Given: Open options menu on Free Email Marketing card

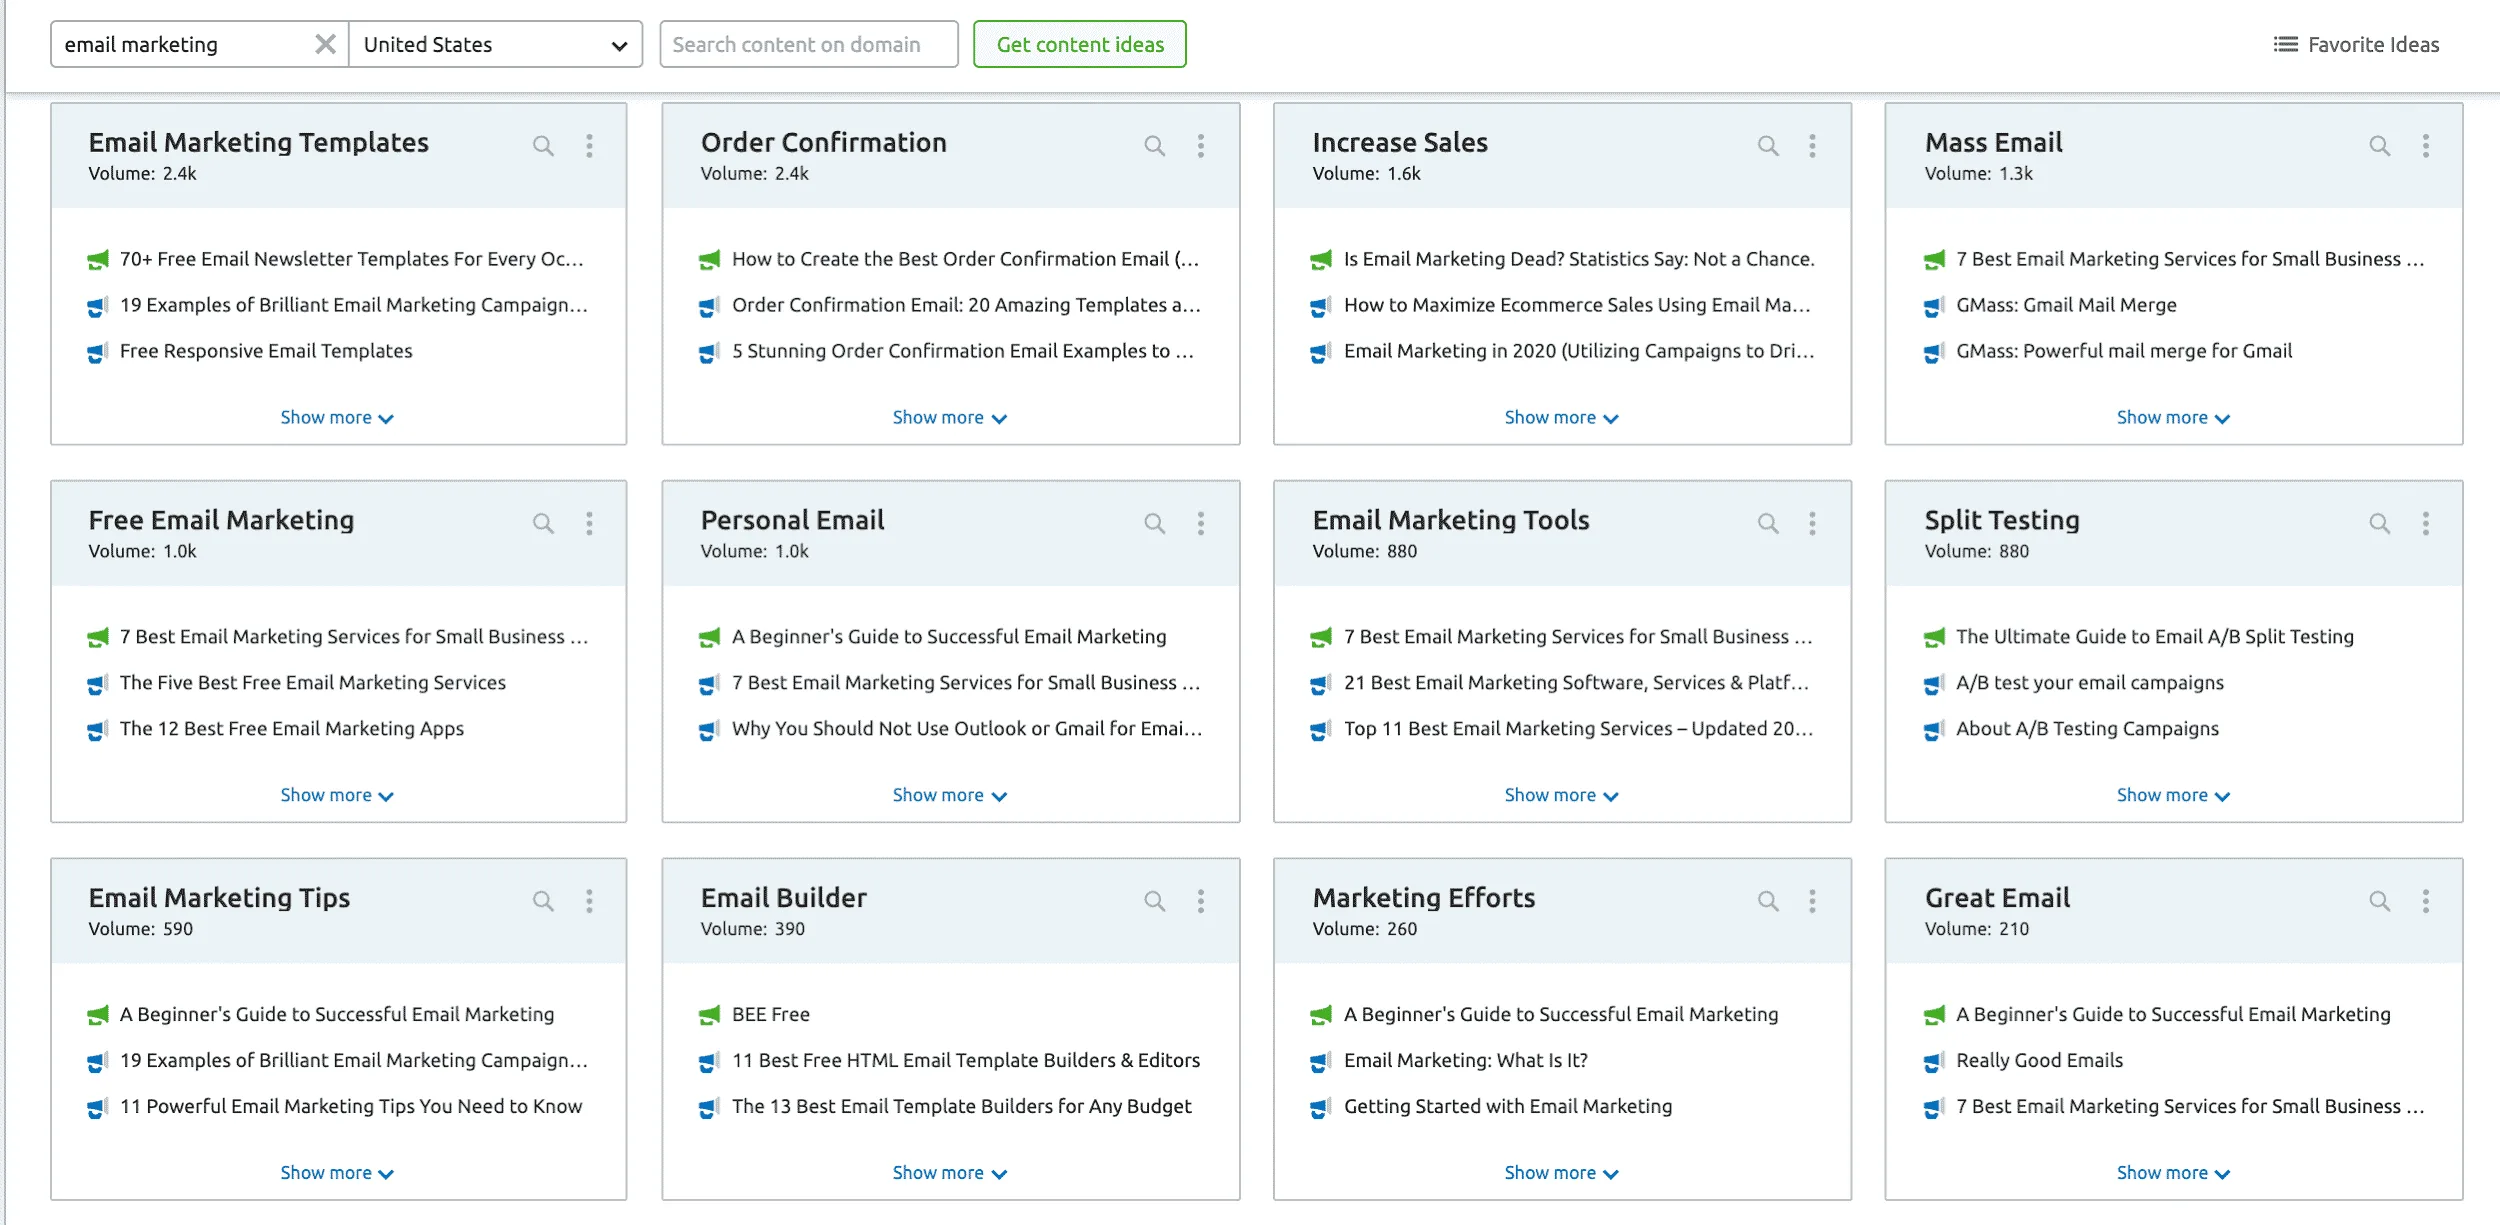Looking at the screenshot, I should [x=589, y=523].
